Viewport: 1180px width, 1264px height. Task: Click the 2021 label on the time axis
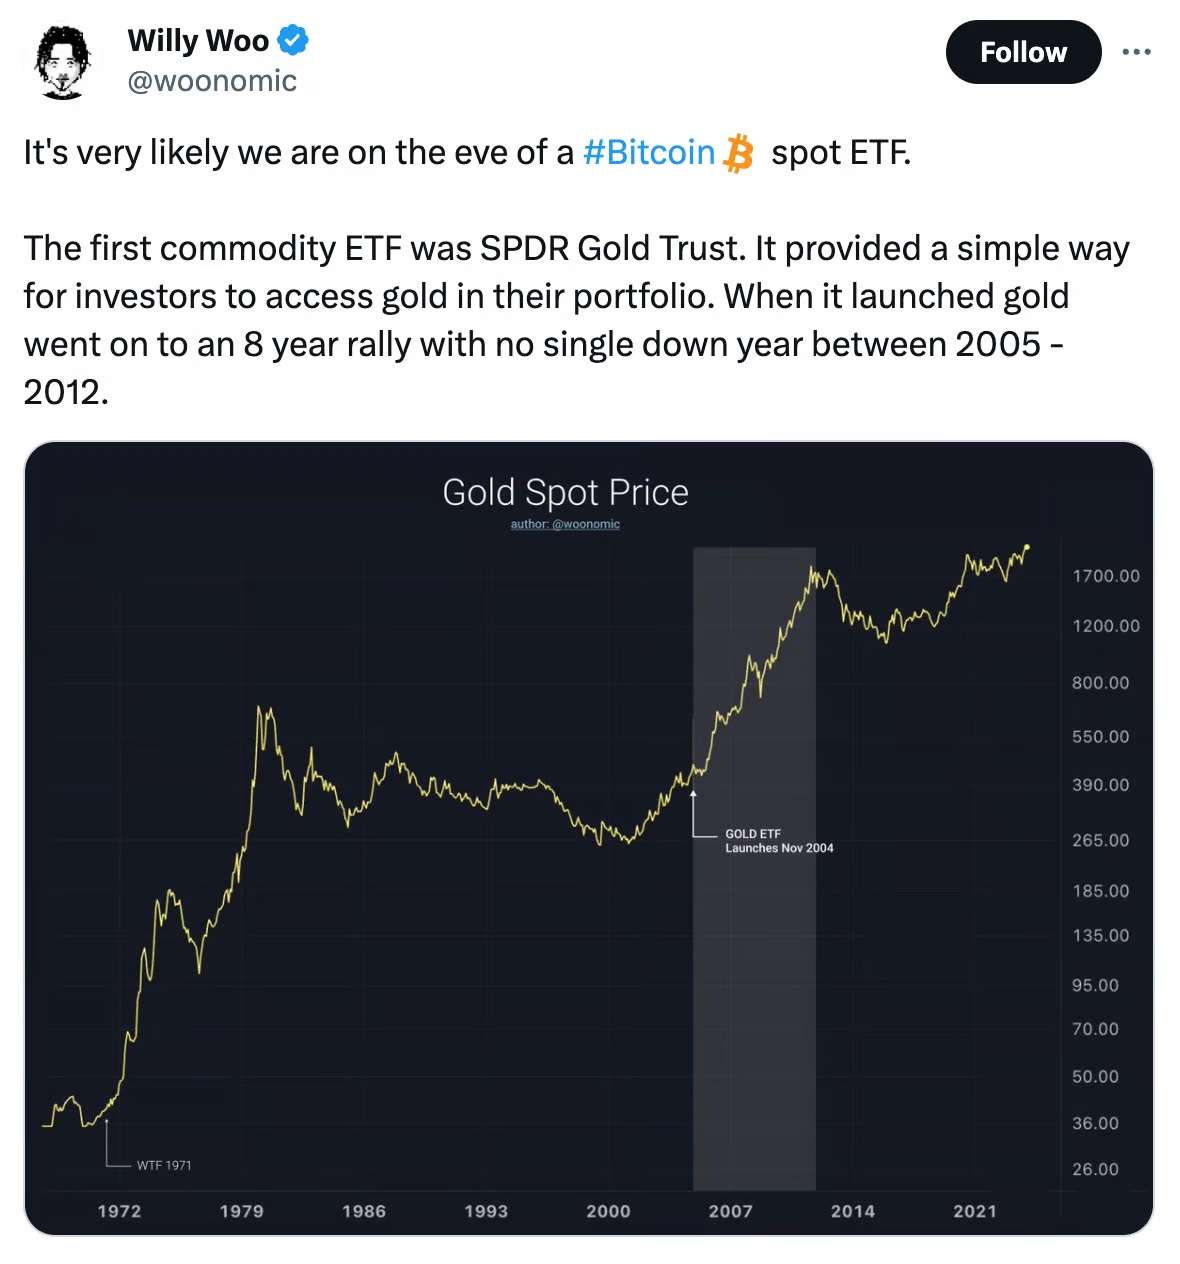[x=974, y=1211]
